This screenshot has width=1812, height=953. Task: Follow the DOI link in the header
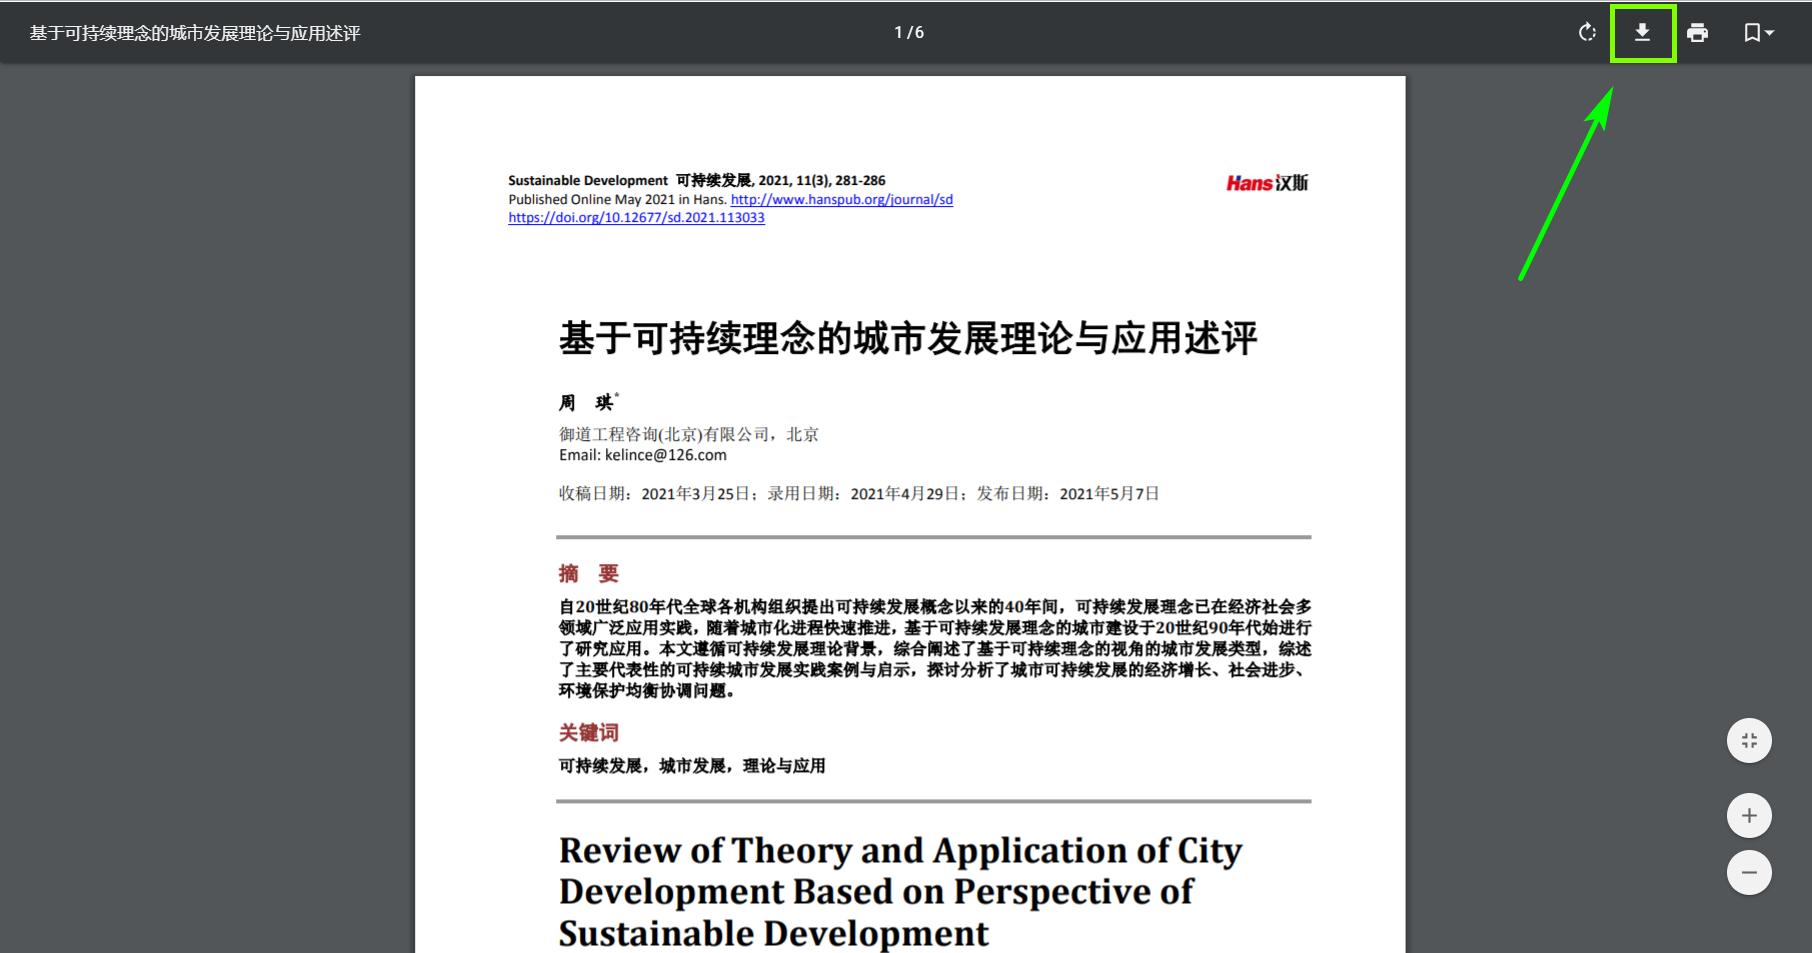point(637,217)
